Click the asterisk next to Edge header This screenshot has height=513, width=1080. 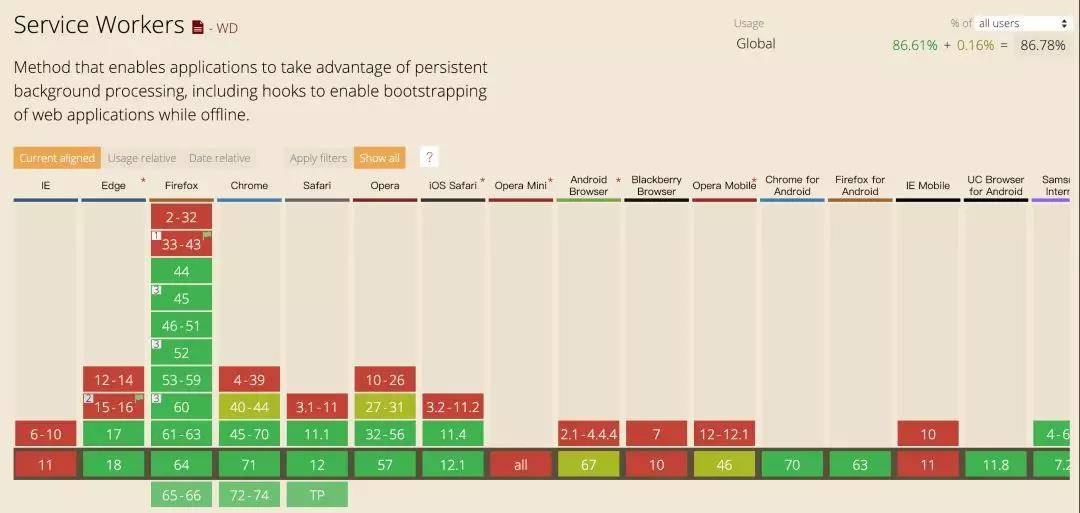pyautogui.click(x=143, y=180)
